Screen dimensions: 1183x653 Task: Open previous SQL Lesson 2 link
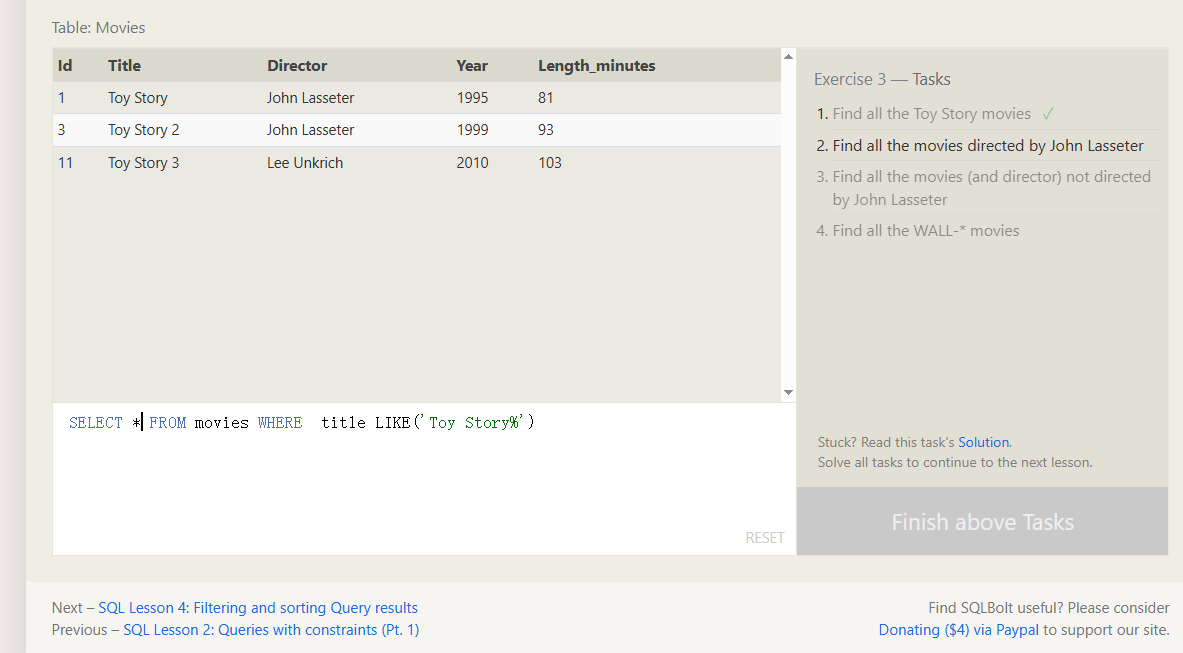[271, 630]
